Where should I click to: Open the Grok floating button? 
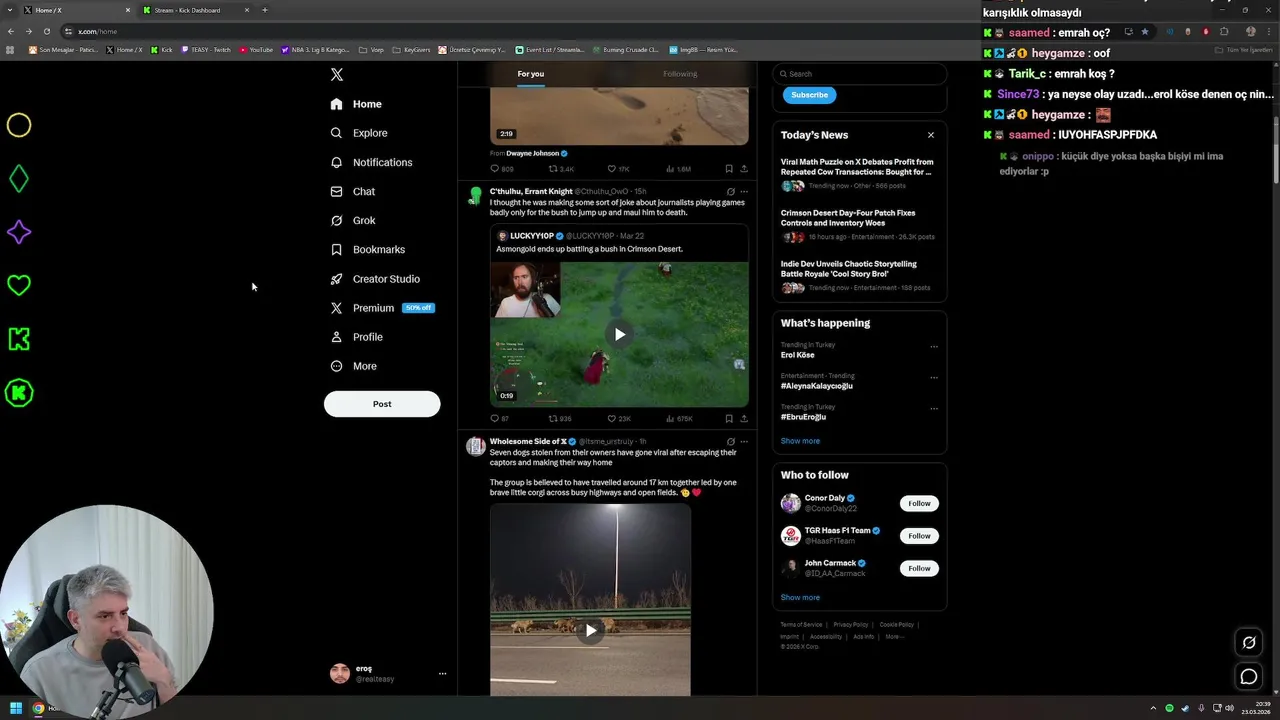[1248, 642]
